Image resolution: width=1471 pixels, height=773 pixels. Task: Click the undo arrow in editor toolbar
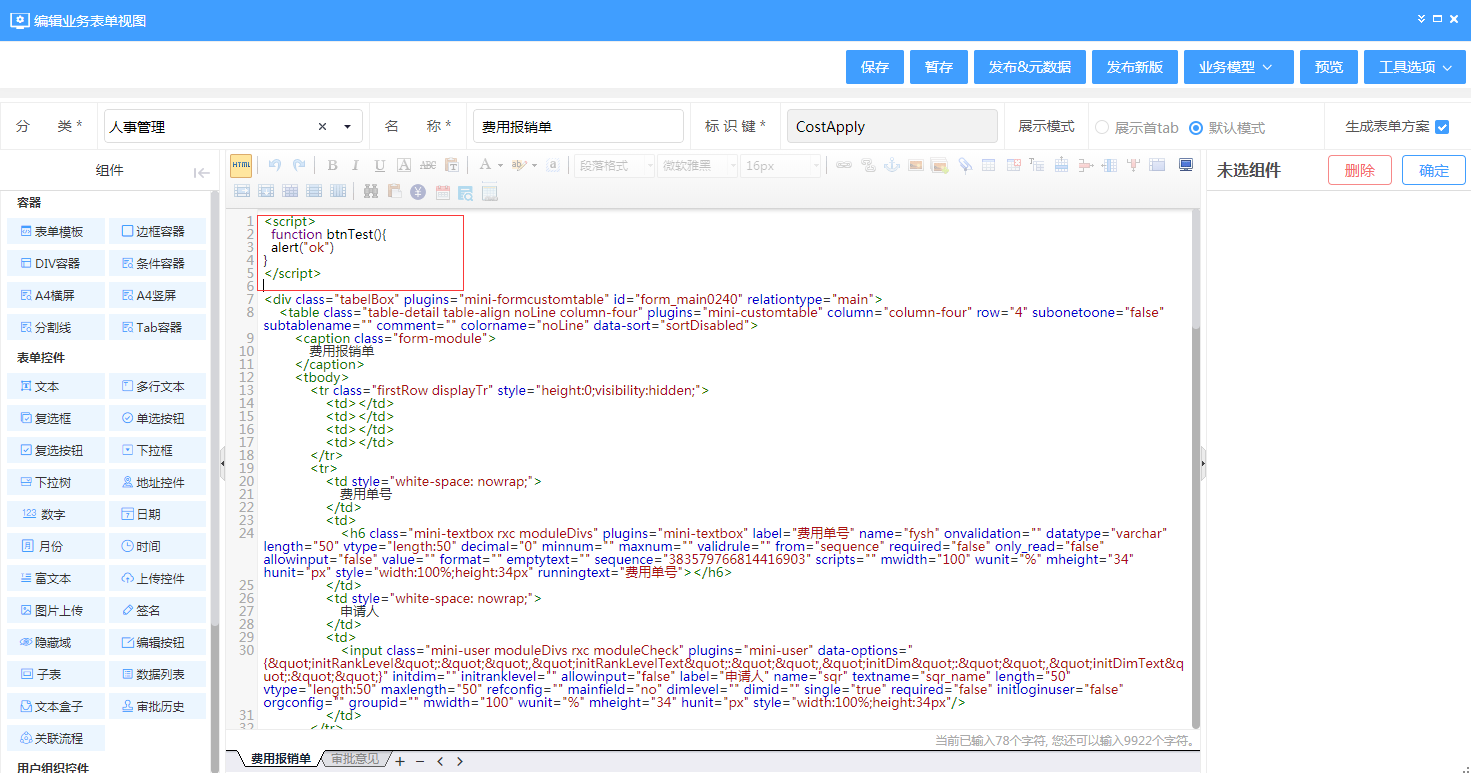click(274, 165)
